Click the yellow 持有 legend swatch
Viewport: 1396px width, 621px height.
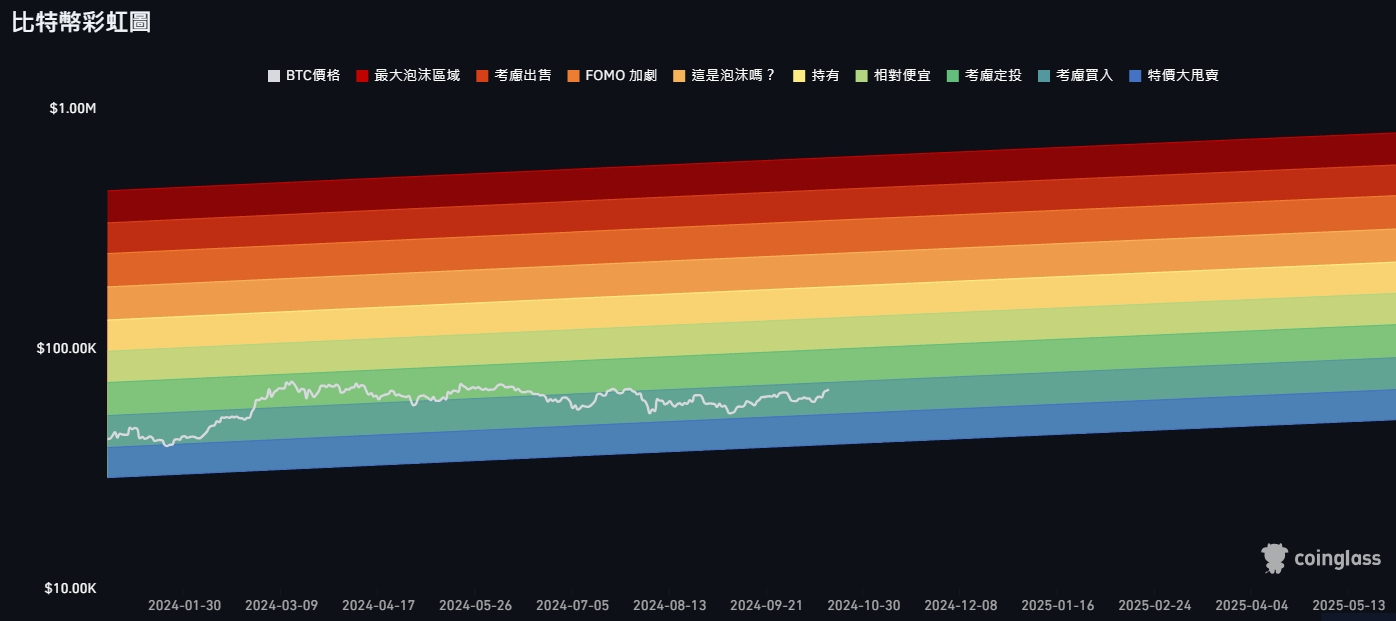pos(799,76)
